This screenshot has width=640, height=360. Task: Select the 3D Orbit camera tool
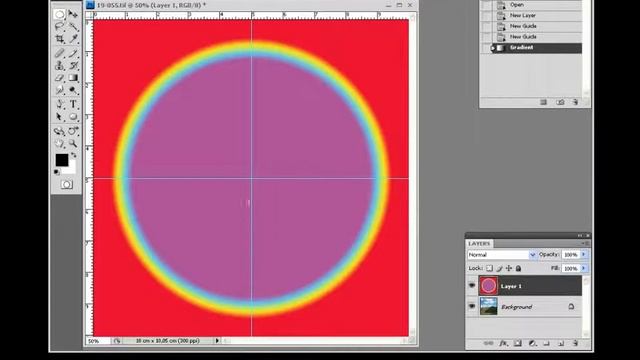[x=73, y=131]
